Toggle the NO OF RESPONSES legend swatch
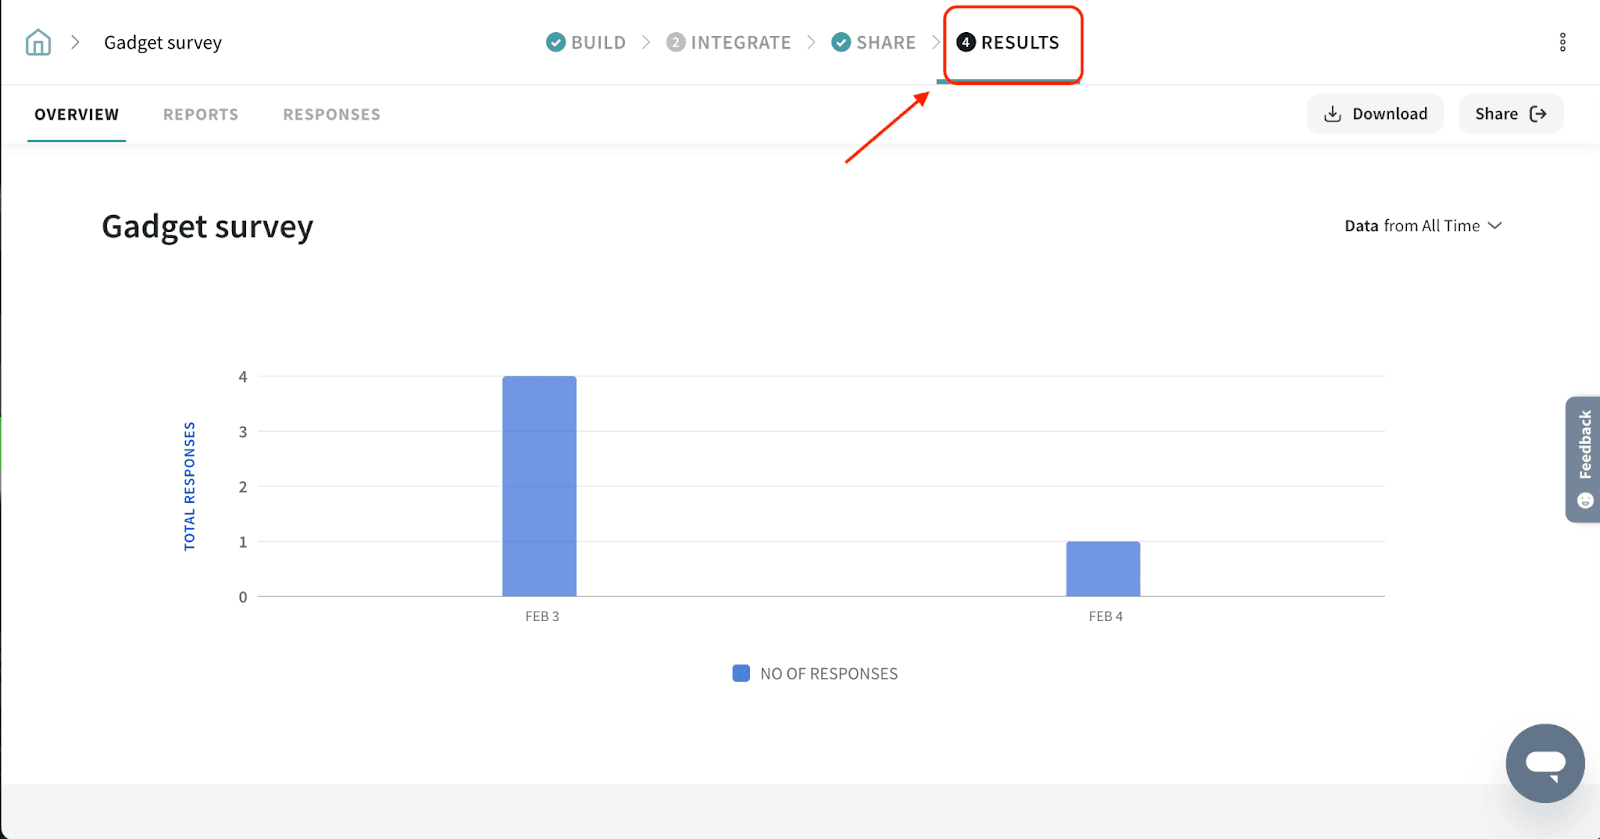The height and width of the screenshot is (839, 1600). pyautogui.click(x=741, y=674)
